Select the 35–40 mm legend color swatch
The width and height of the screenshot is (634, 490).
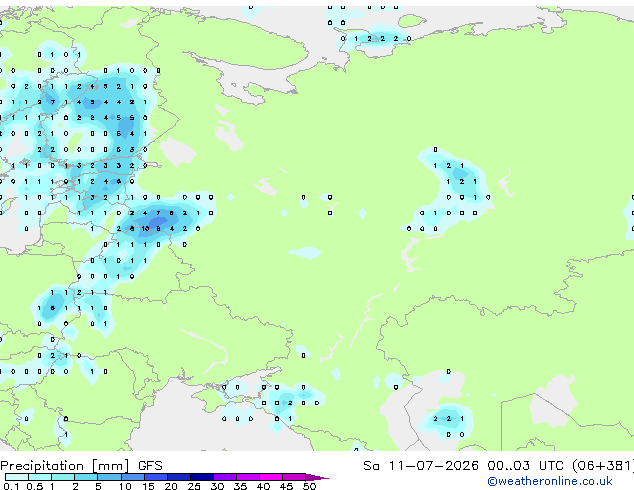tap(248, 477)
